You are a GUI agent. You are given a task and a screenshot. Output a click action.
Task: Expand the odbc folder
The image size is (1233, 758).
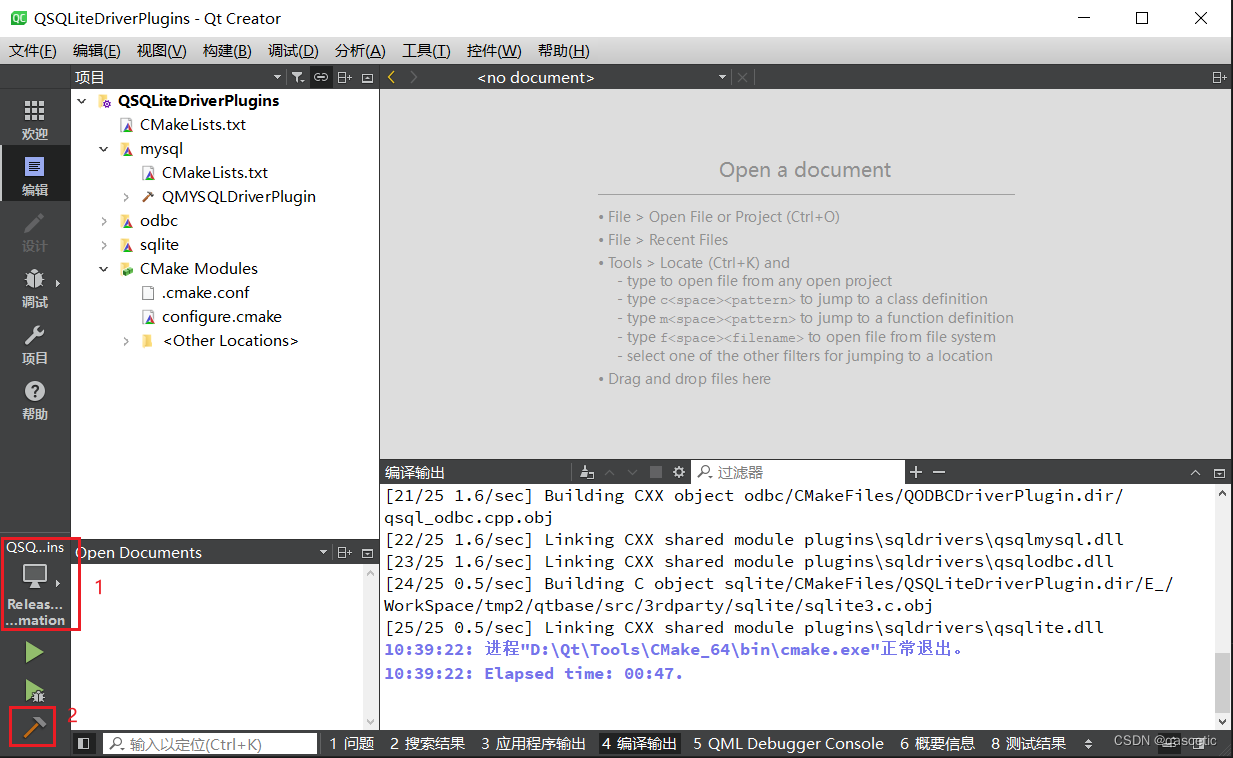[x=104, y=221]
